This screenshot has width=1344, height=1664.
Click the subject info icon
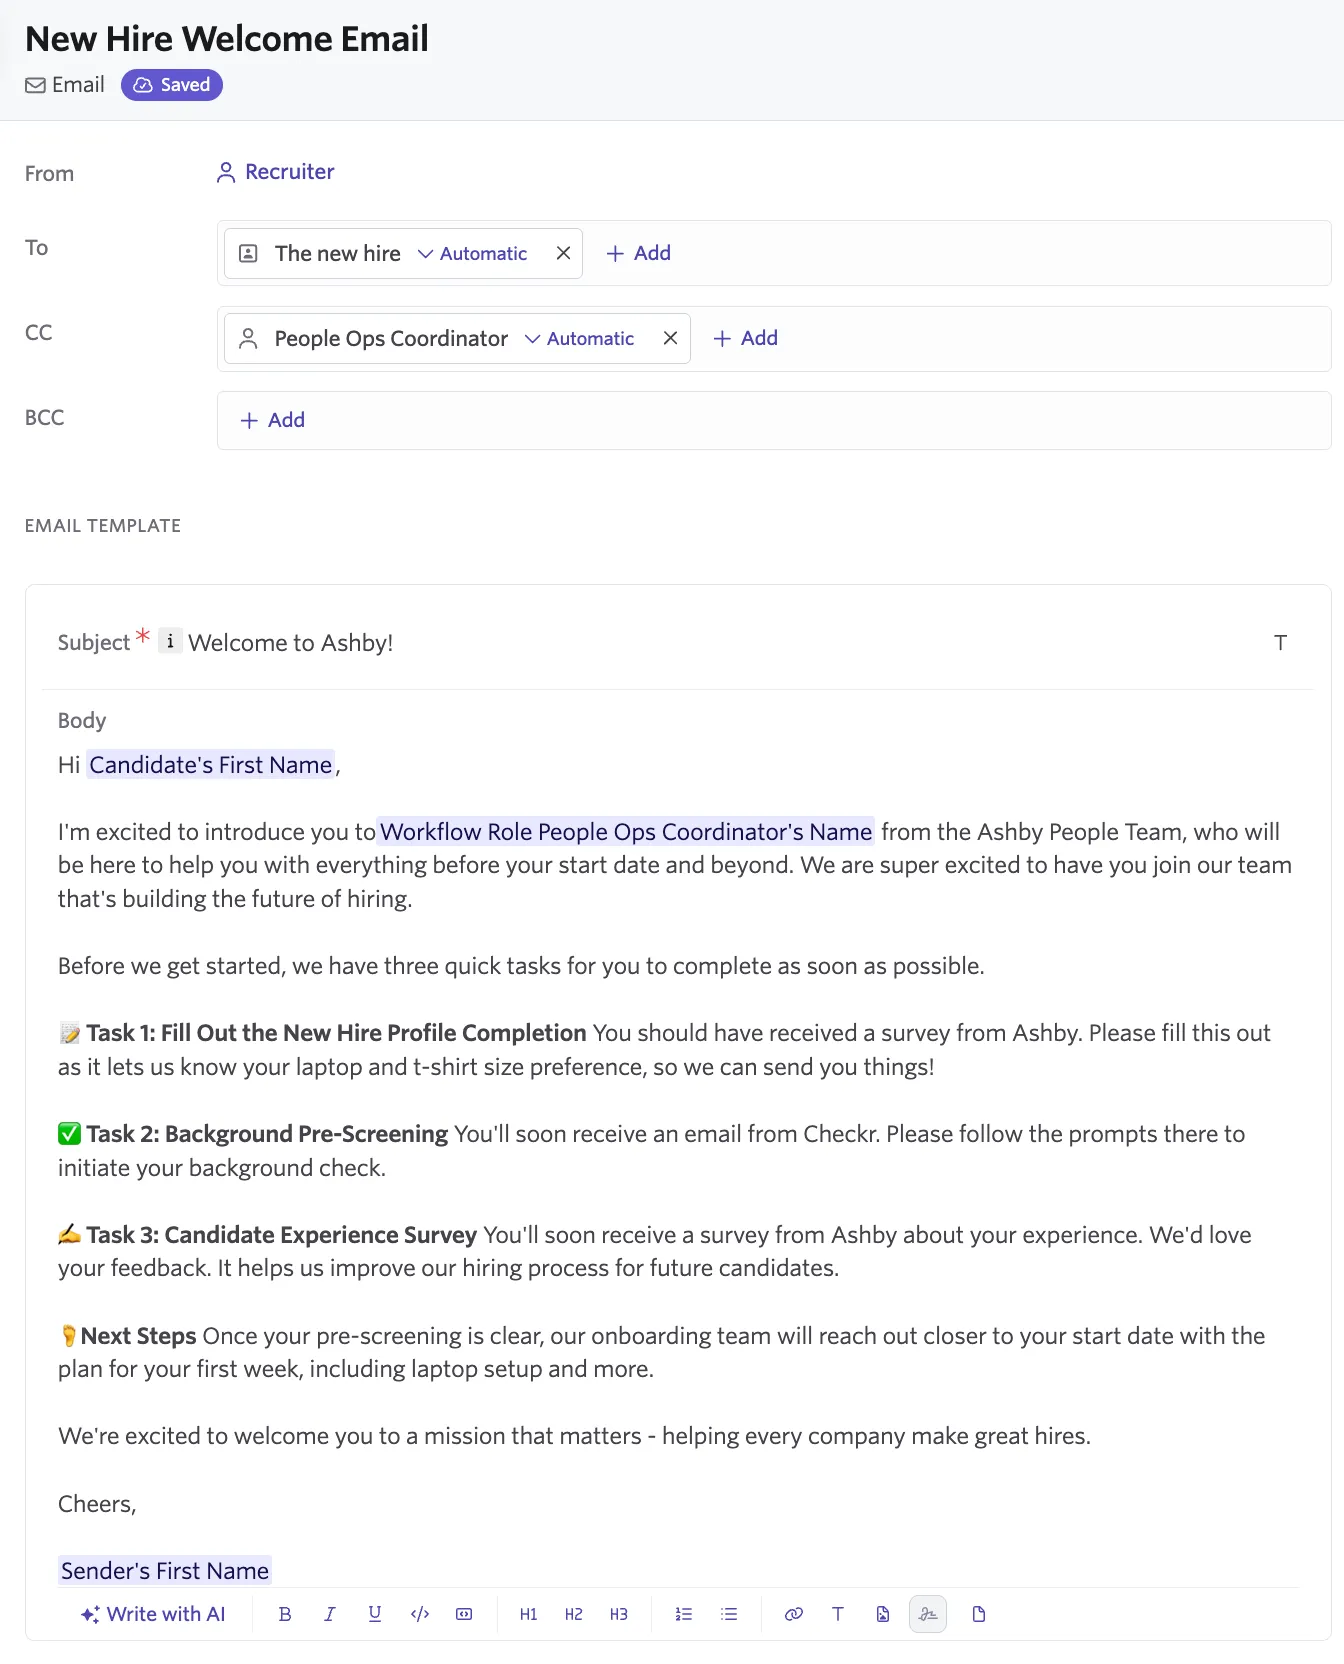170,641
